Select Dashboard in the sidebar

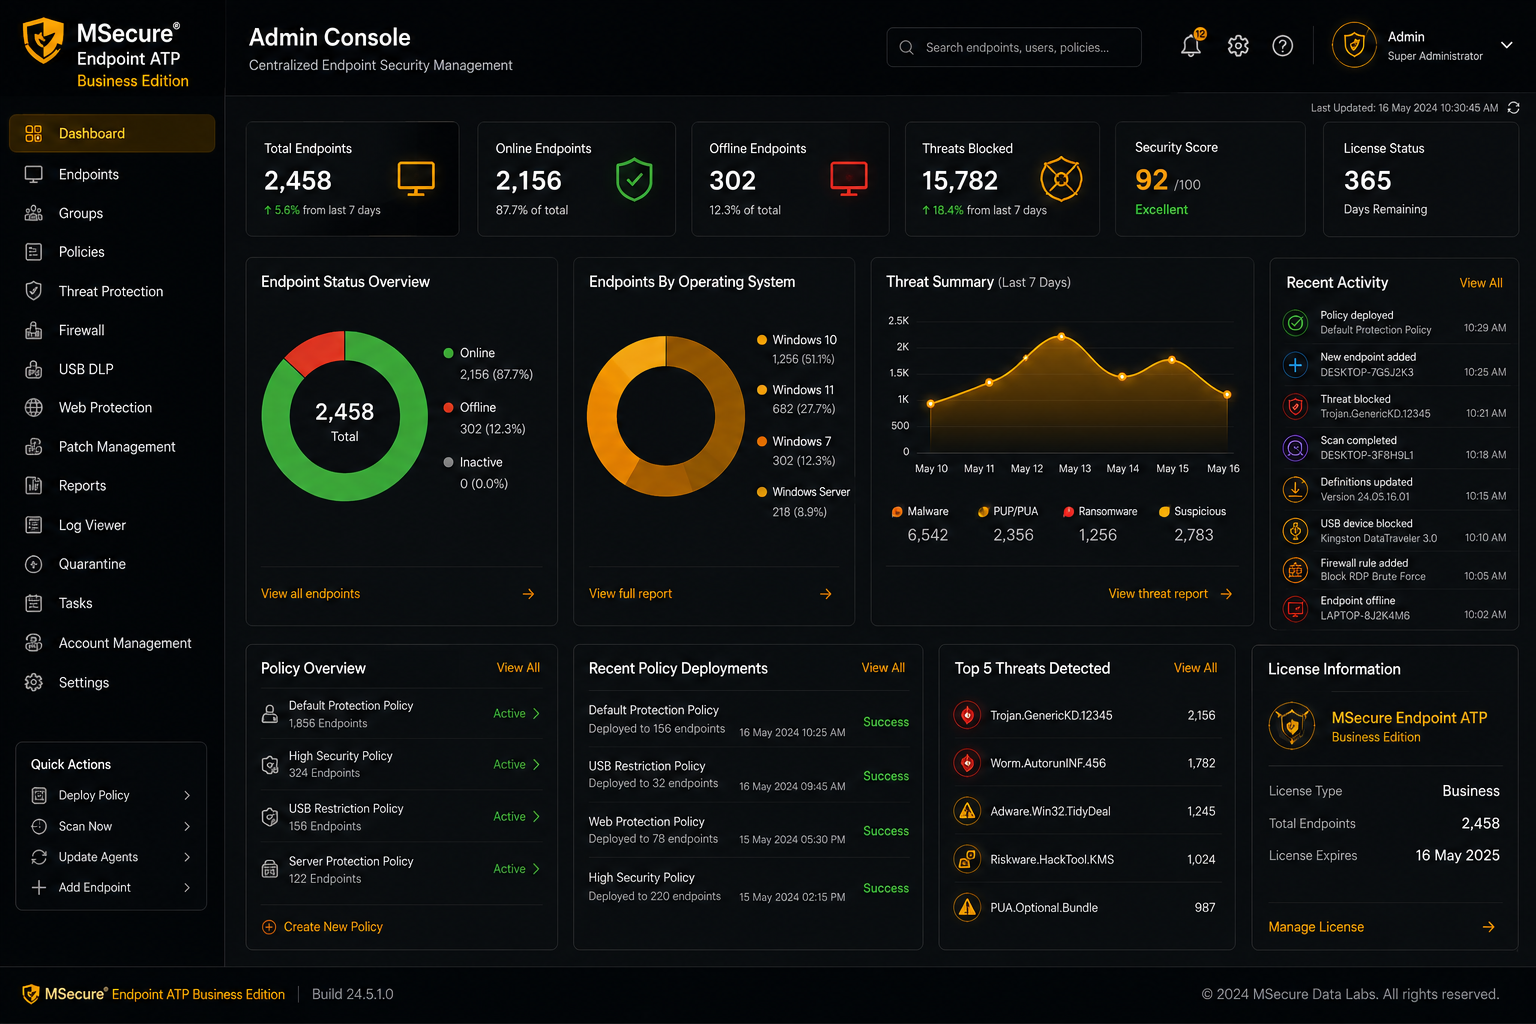pos(112,133)
